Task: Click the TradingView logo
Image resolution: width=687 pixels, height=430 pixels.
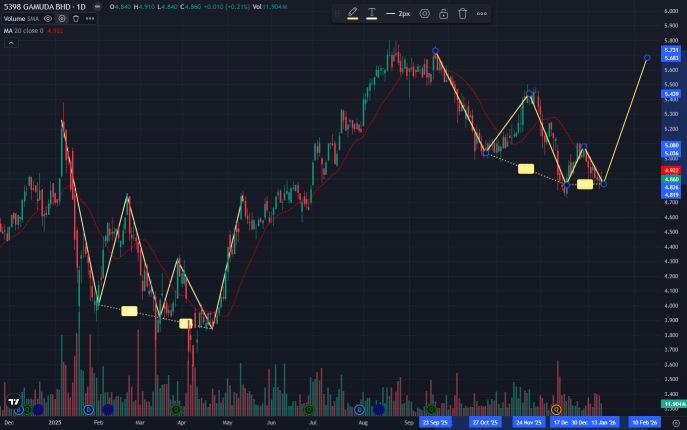Action: coord(14,402)
